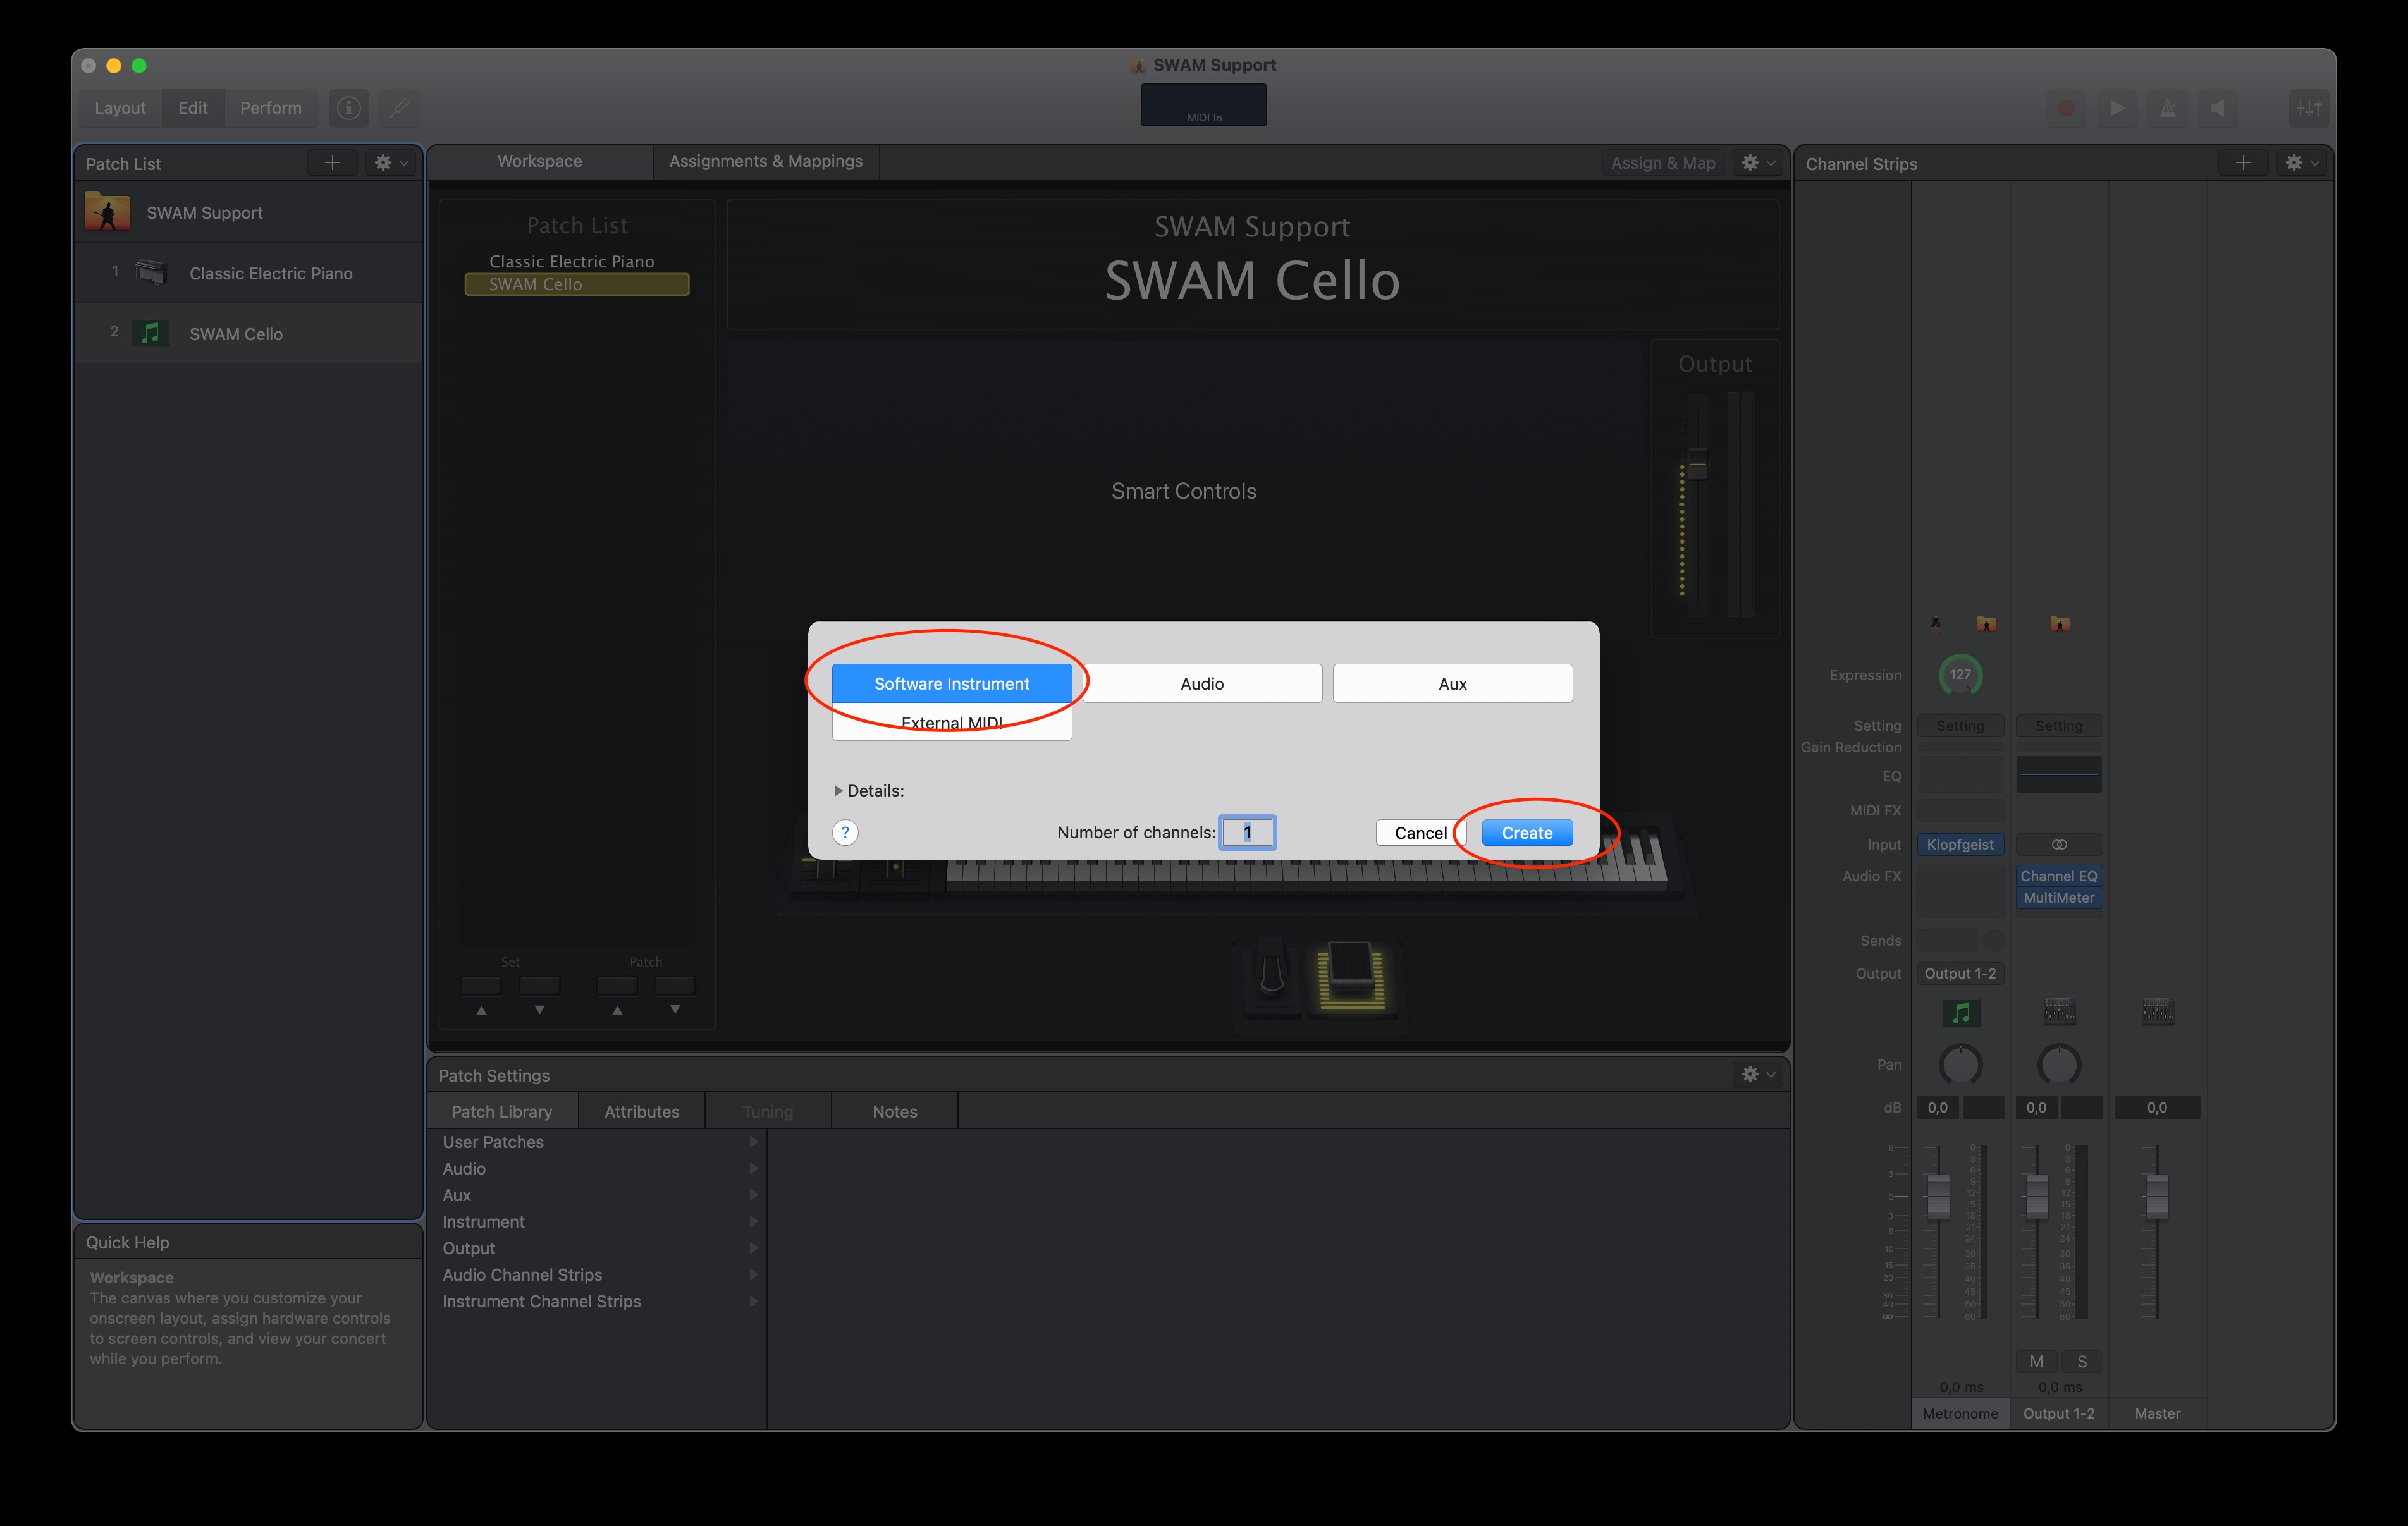Toggle Mute on the Output 1-2 strip
The width and height of the screenshot is (2408, 1526).
click(x=2037, y=1362)
